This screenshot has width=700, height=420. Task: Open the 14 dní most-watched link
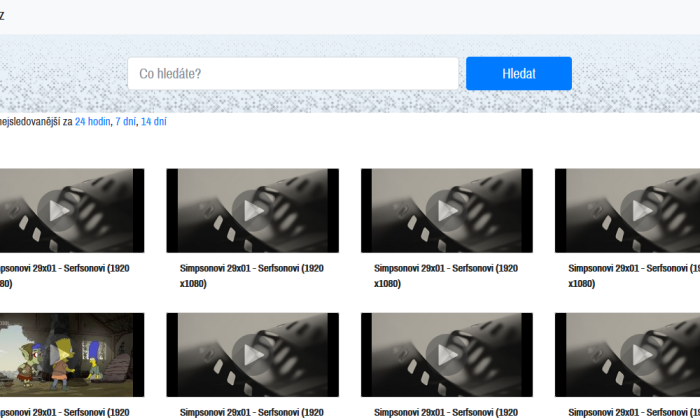pos(154,121)
